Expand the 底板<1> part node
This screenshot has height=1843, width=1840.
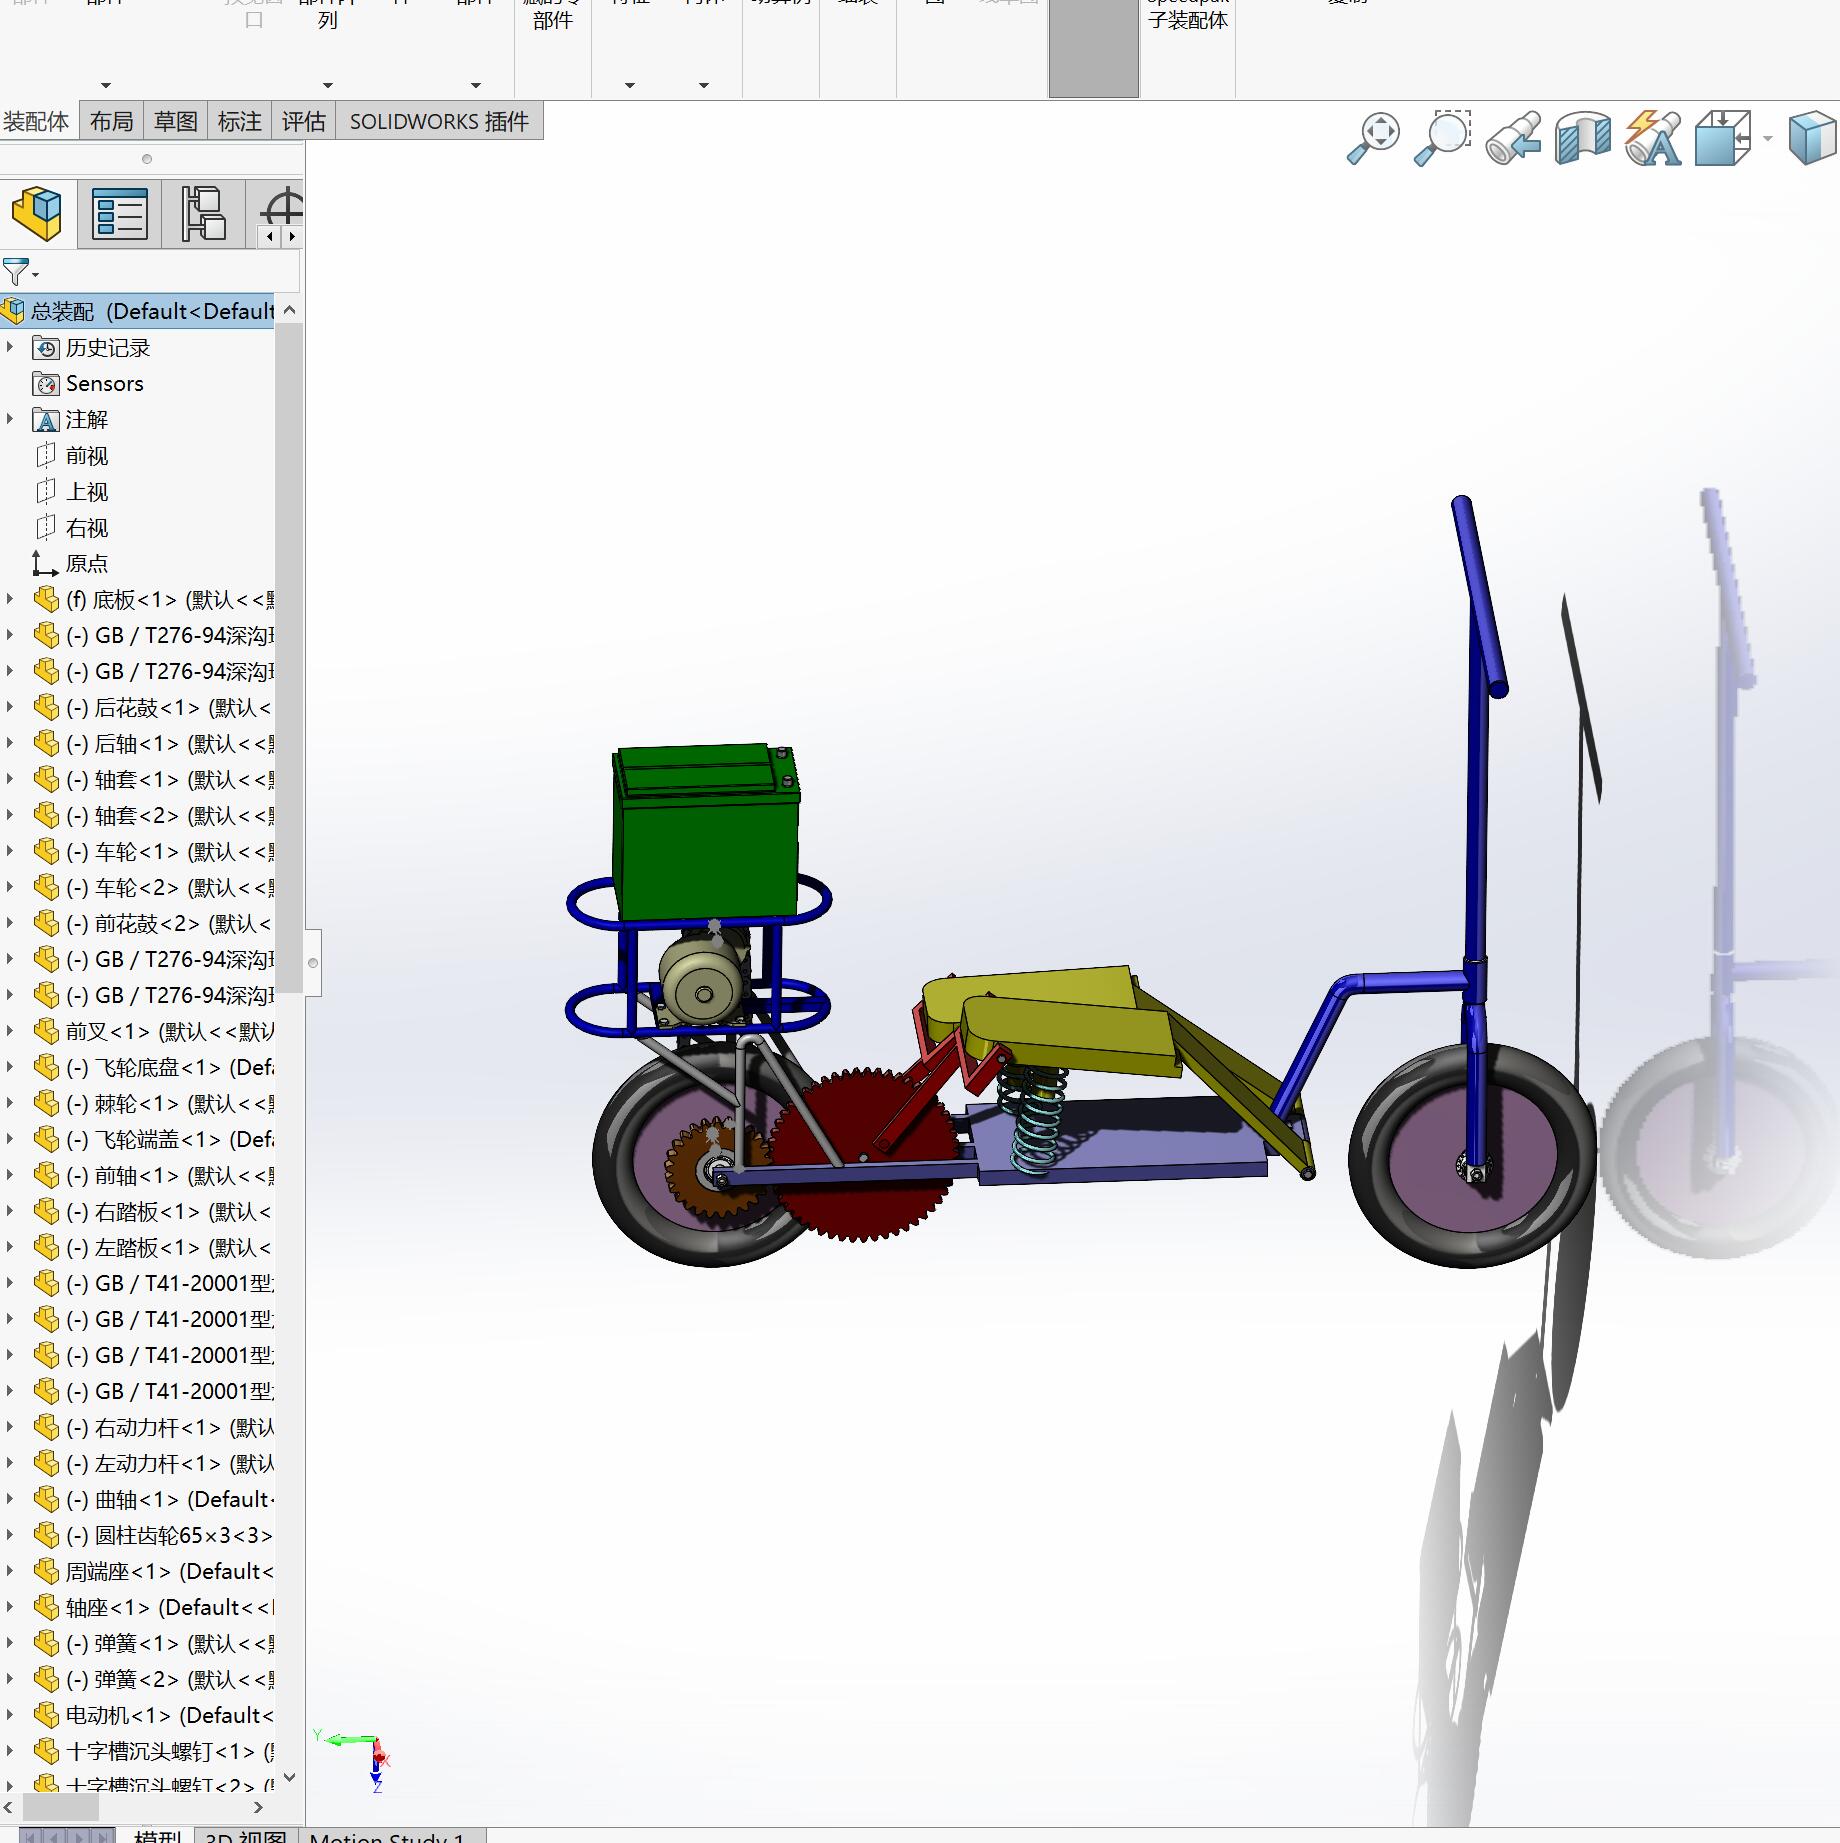10,600
